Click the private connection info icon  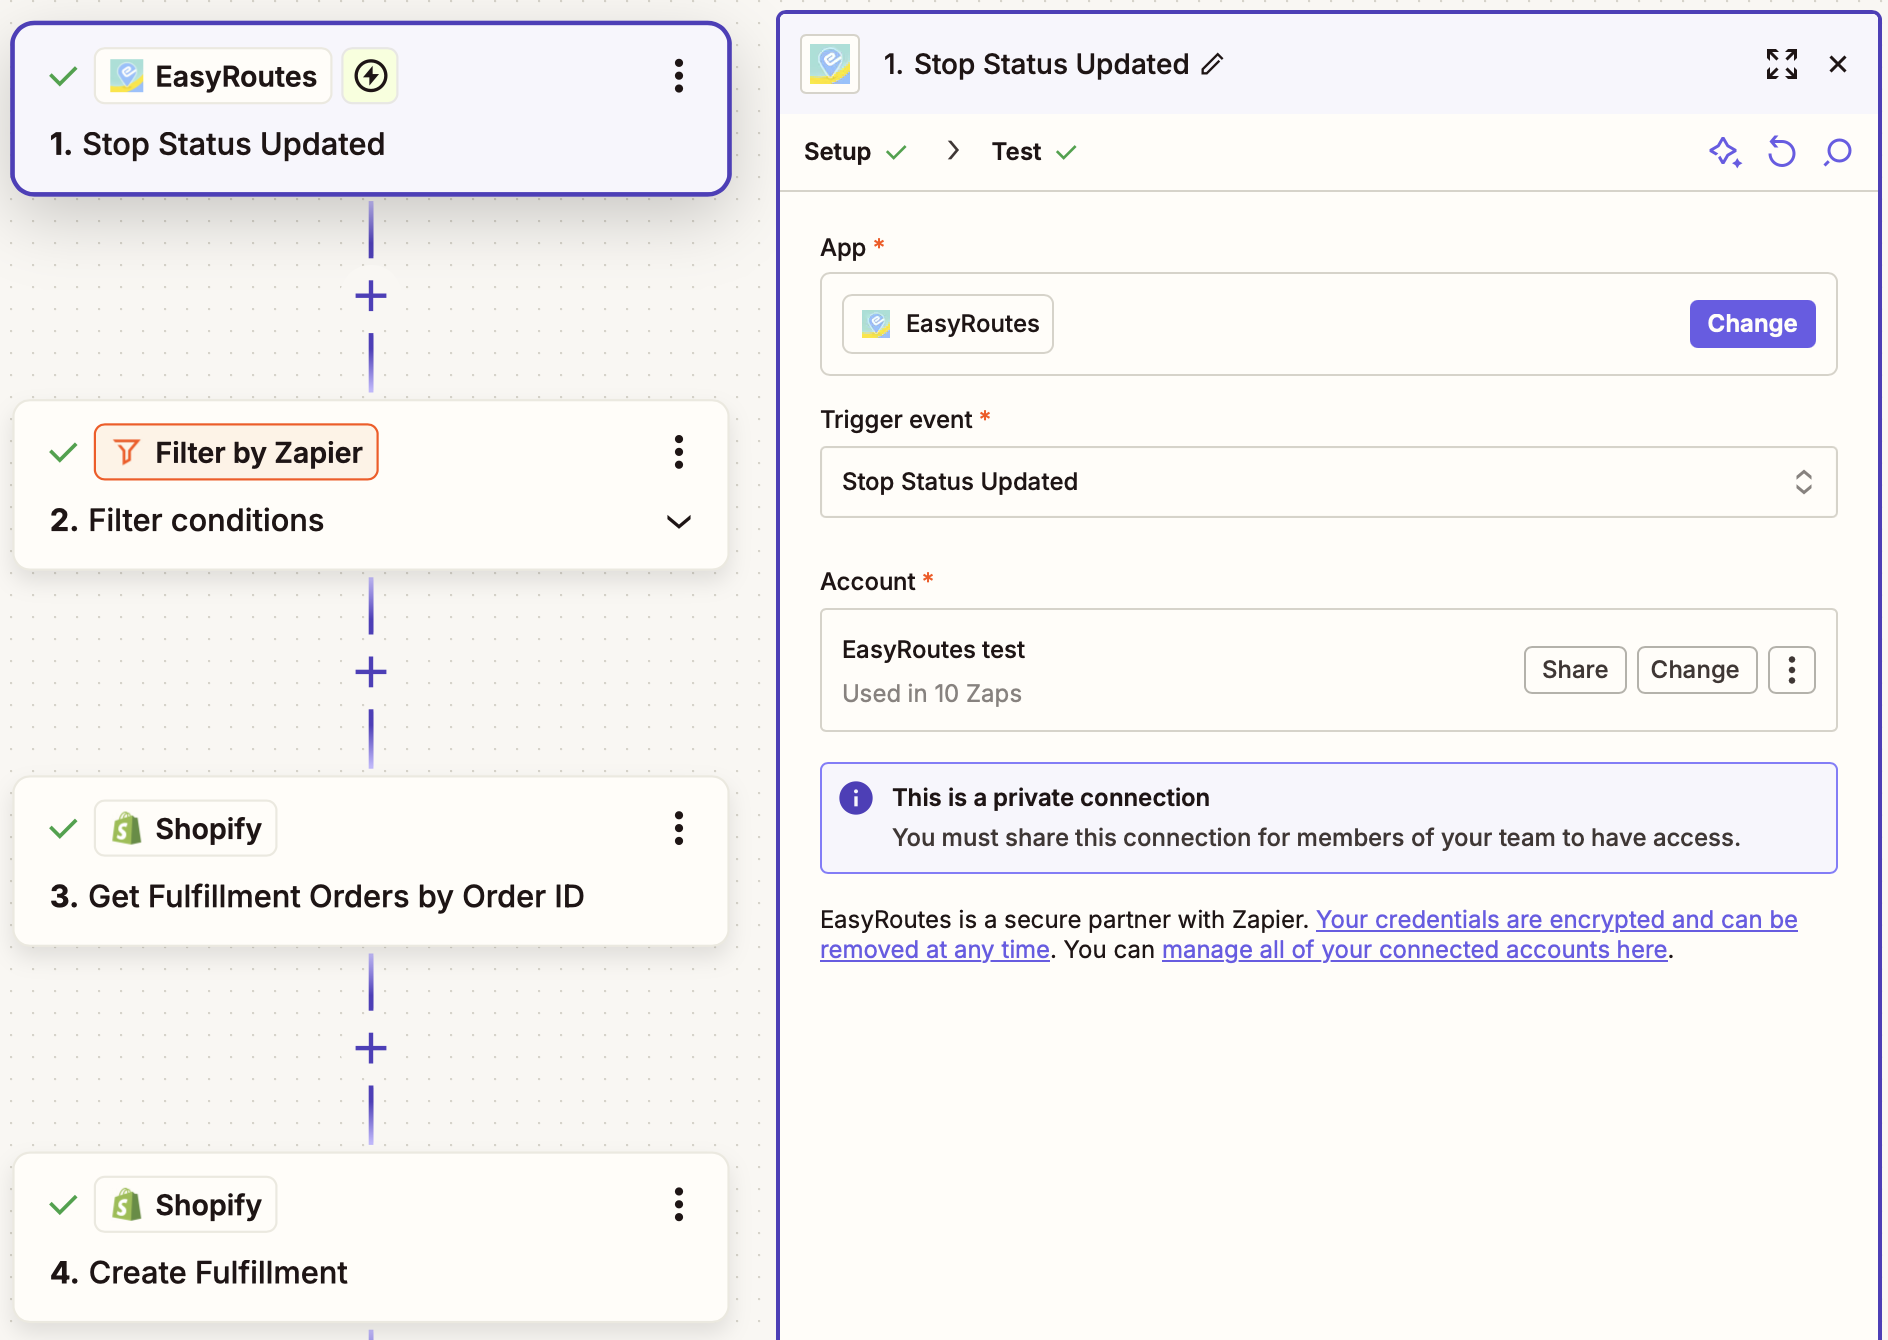856,798
